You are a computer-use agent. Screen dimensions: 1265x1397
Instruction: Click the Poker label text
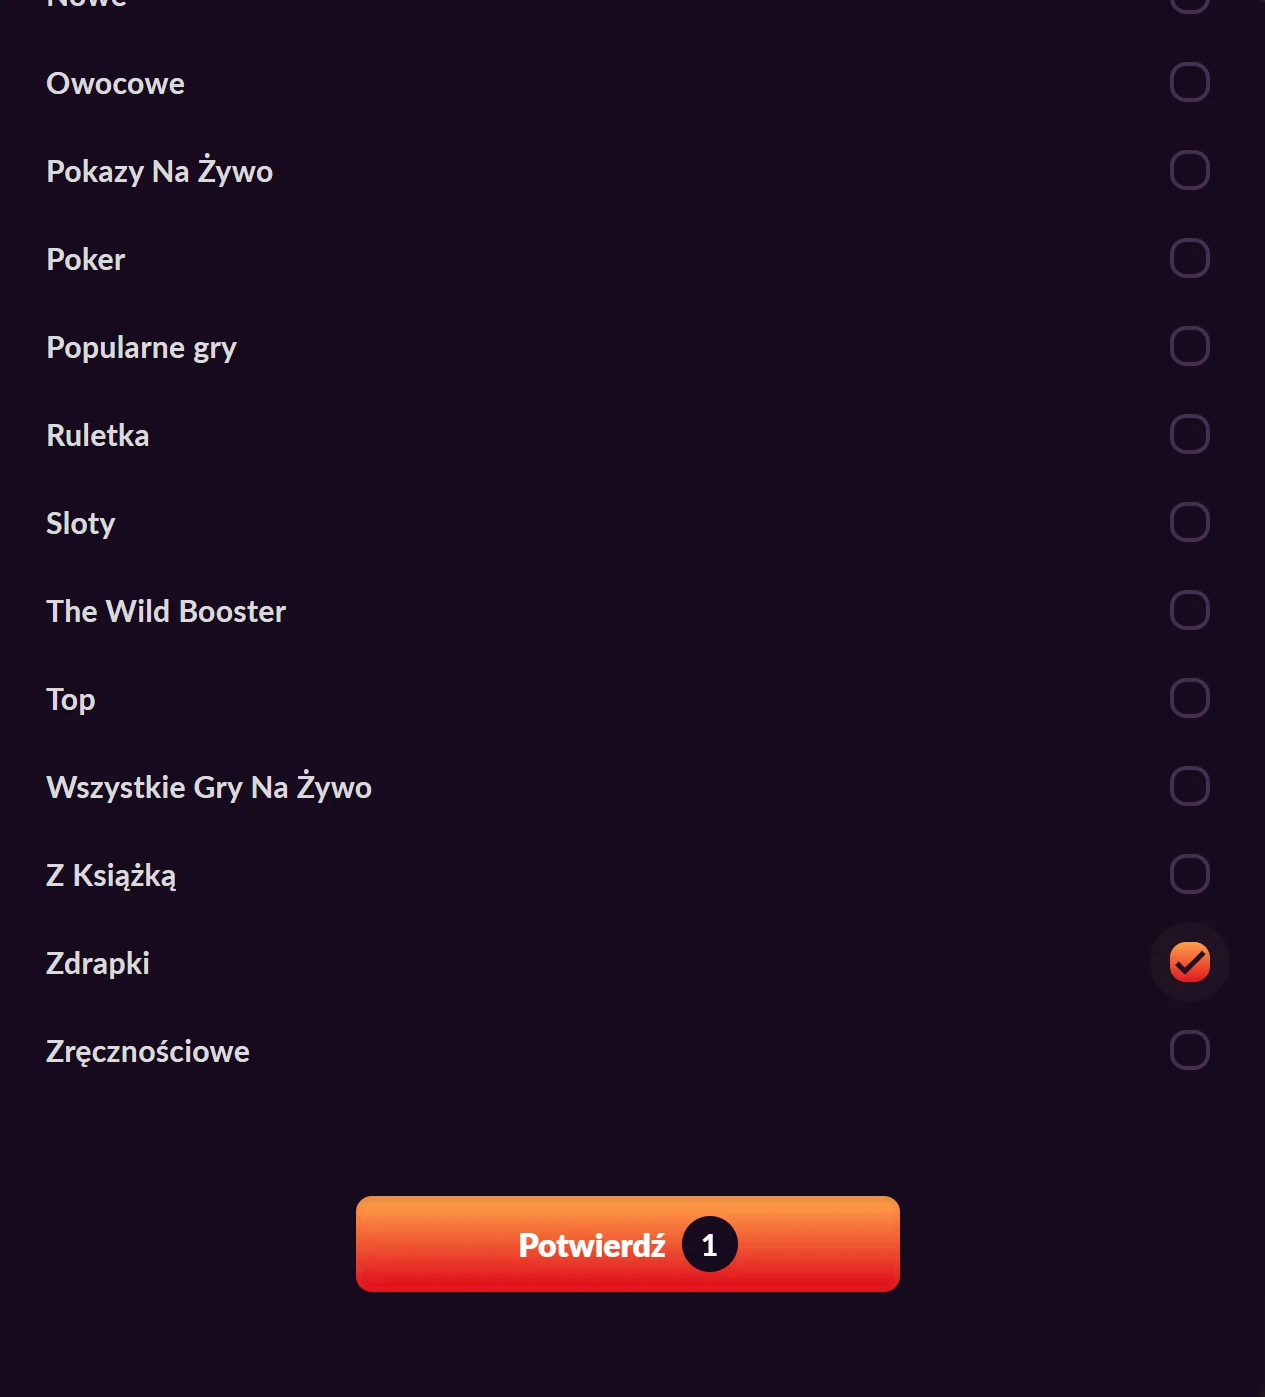[85, 259]
